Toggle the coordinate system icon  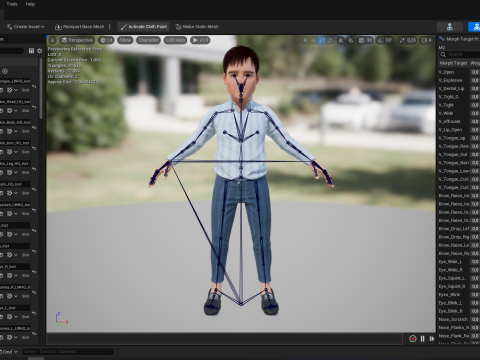(340, 40)
